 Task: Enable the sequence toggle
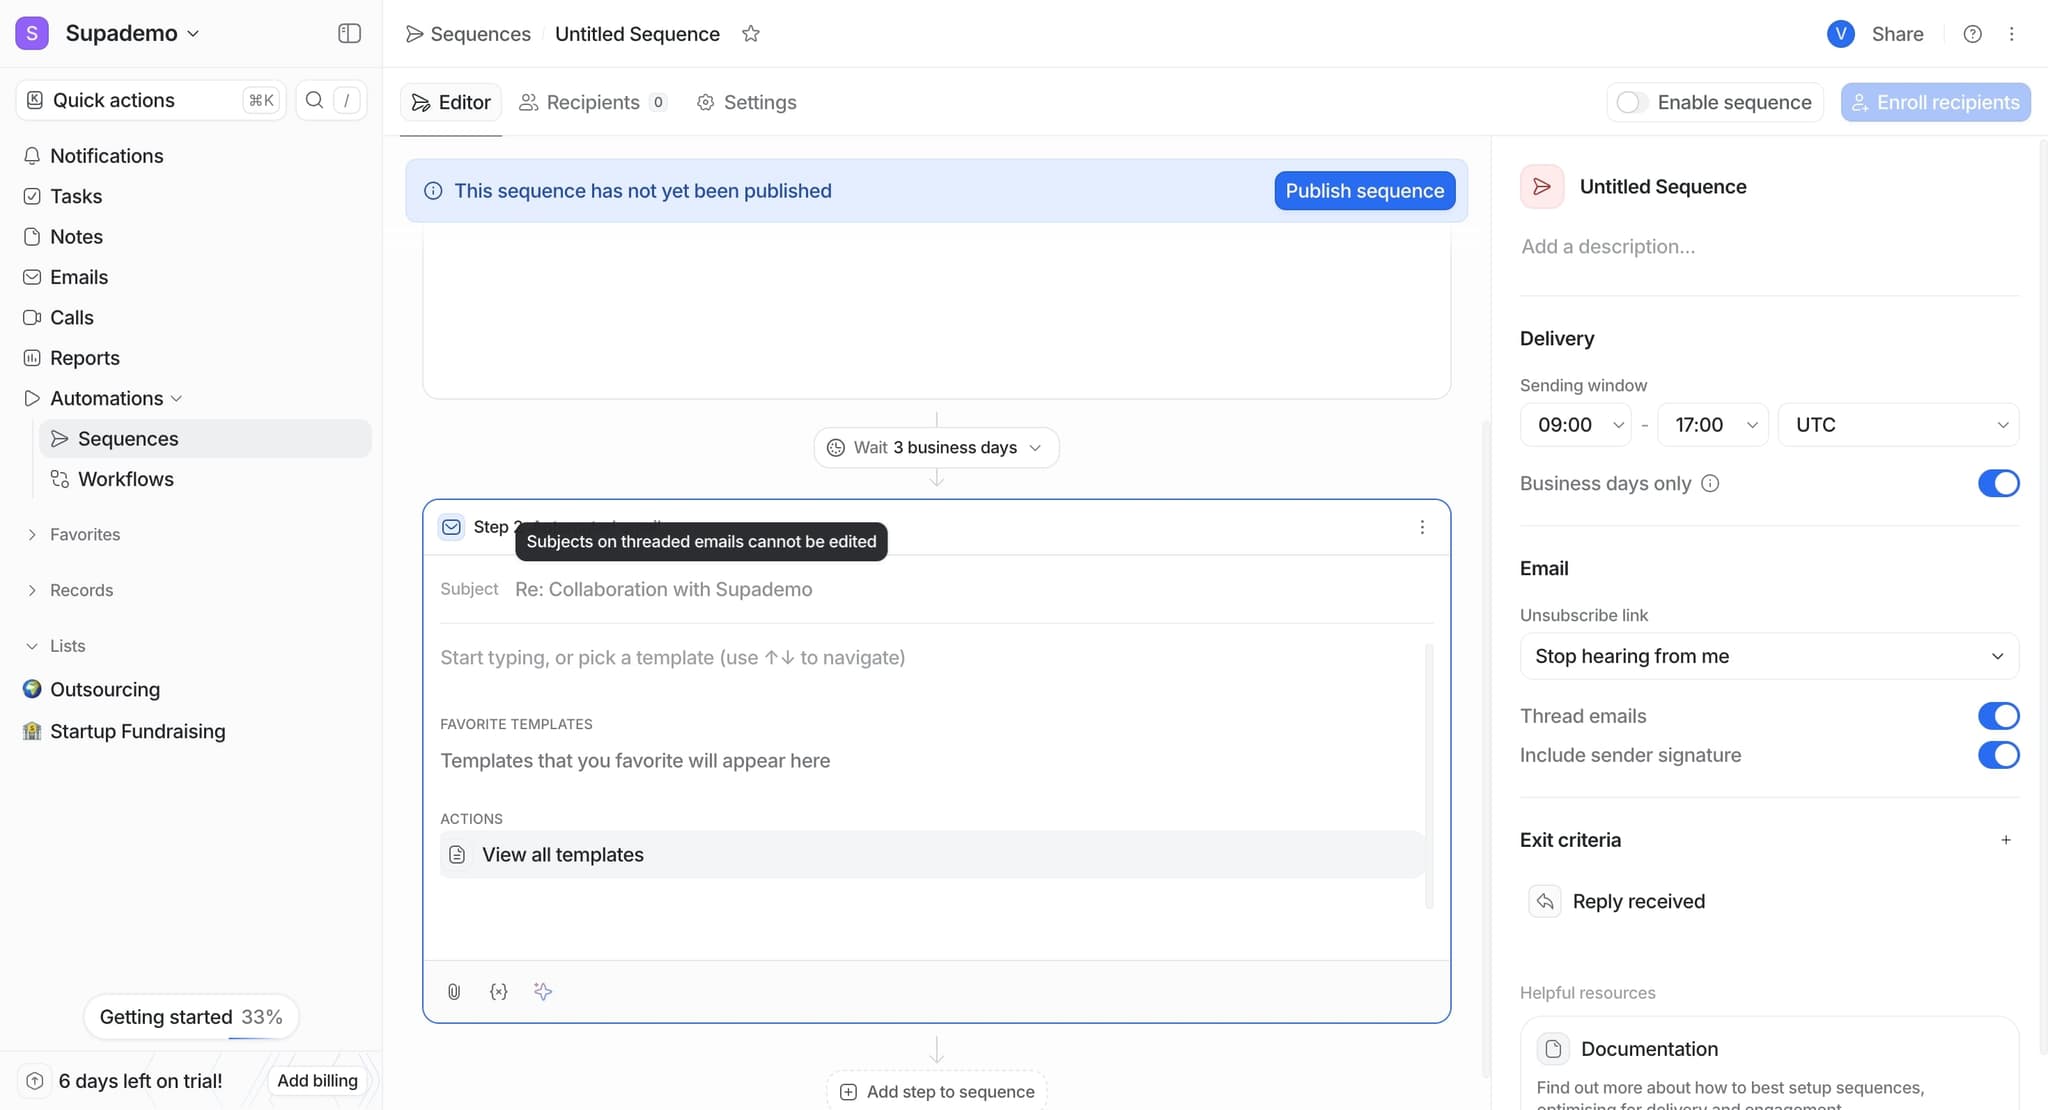point(1630,102)
